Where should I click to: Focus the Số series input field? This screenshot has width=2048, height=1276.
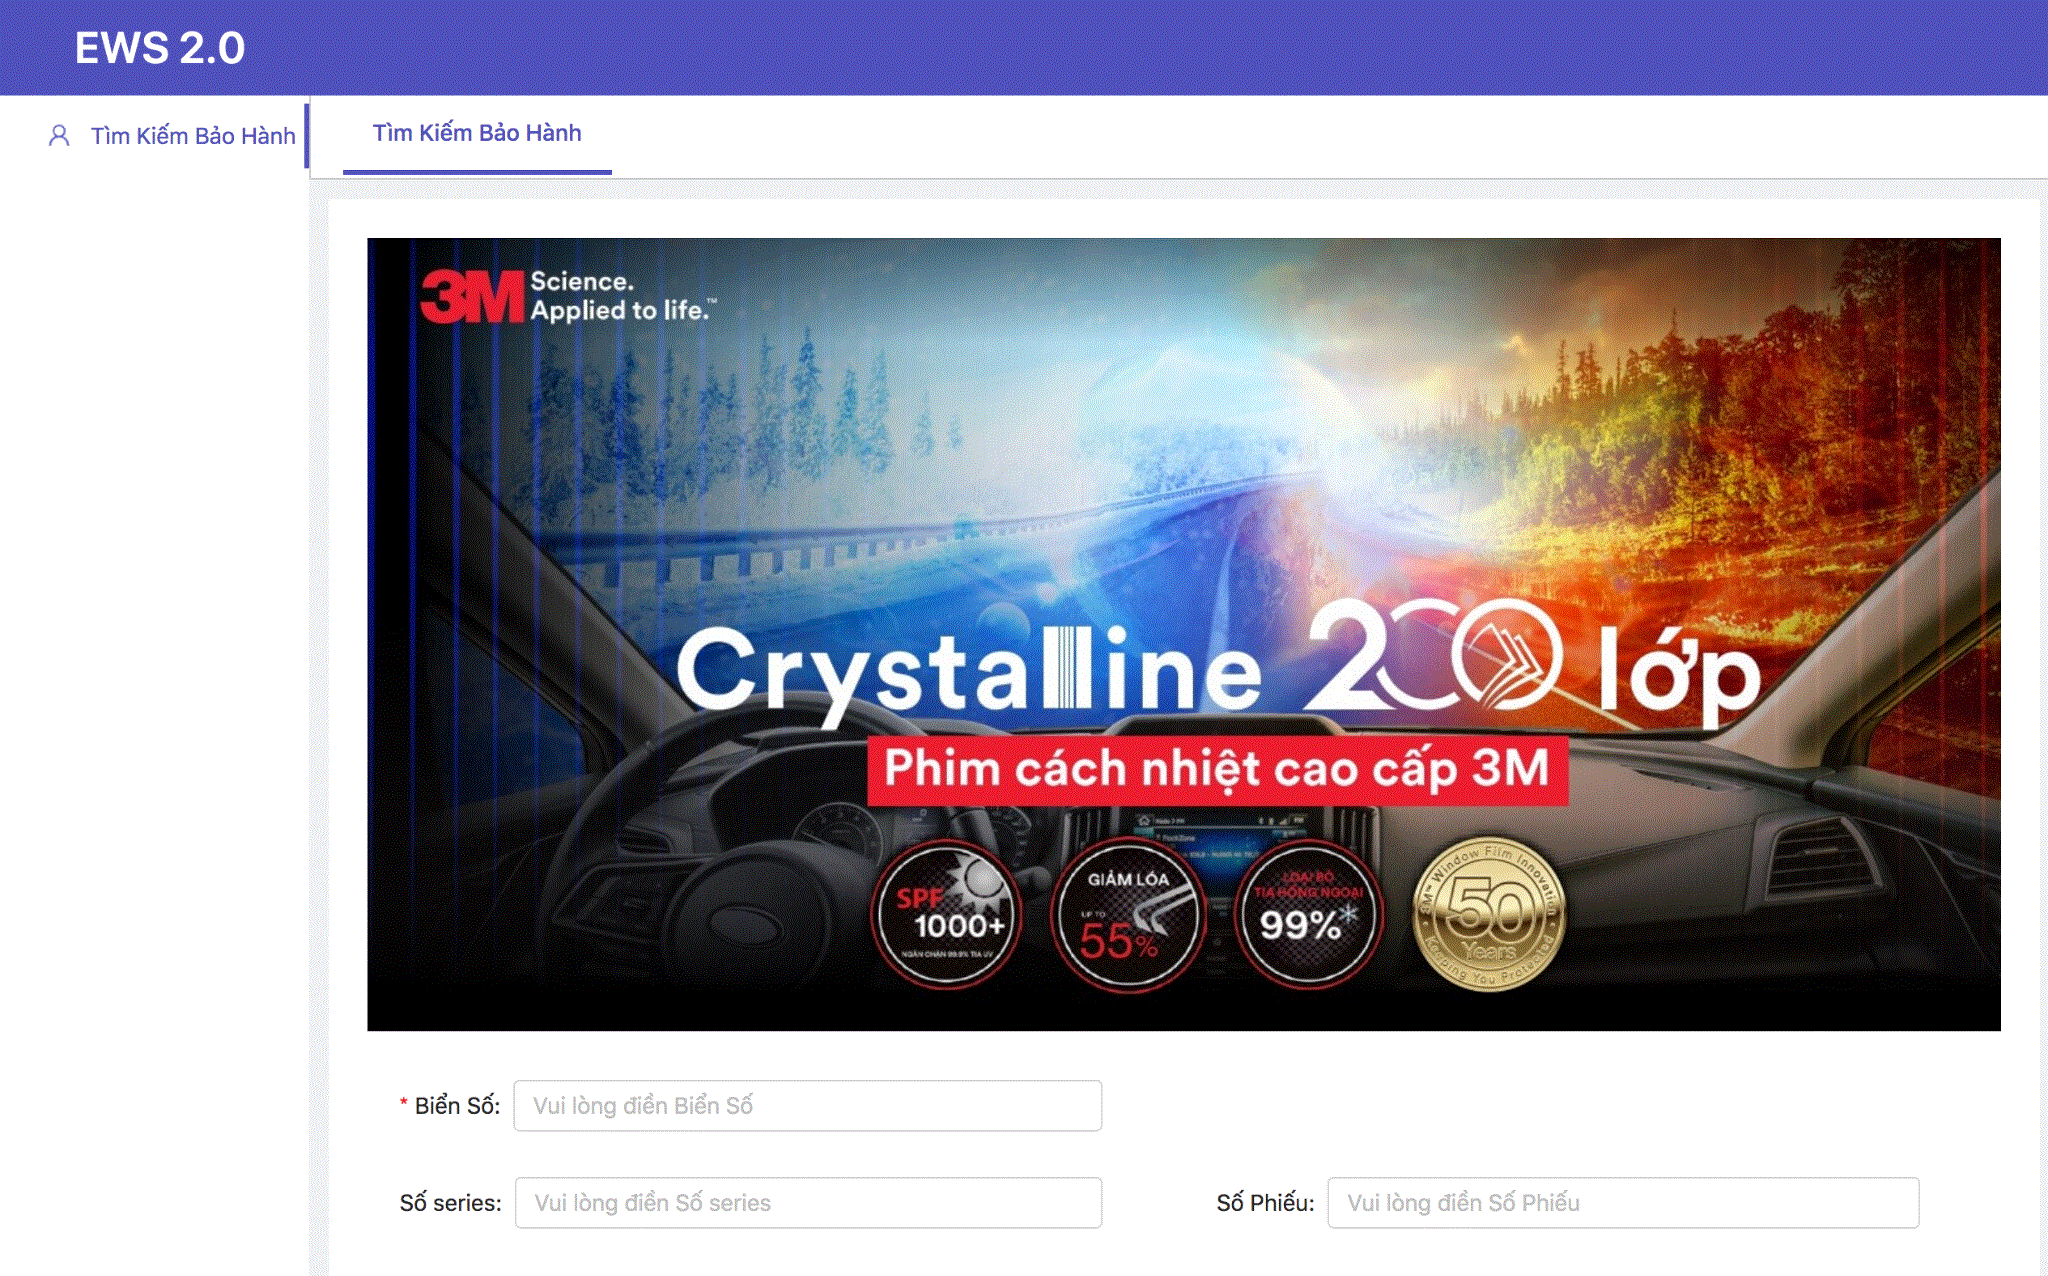(x=807, y=1203)
